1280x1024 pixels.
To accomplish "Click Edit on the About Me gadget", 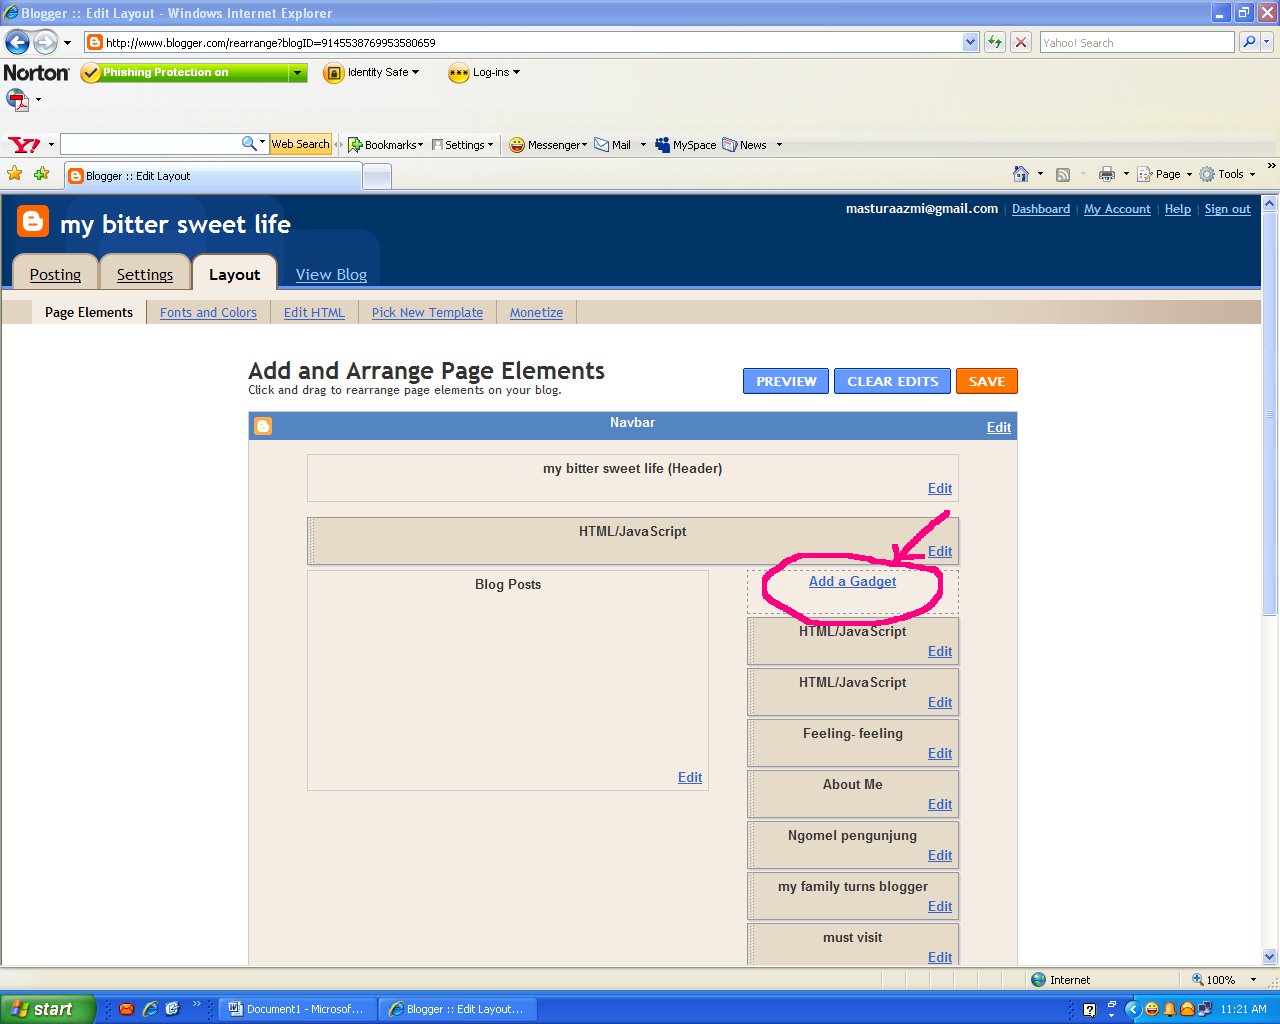I will (940, 804).
